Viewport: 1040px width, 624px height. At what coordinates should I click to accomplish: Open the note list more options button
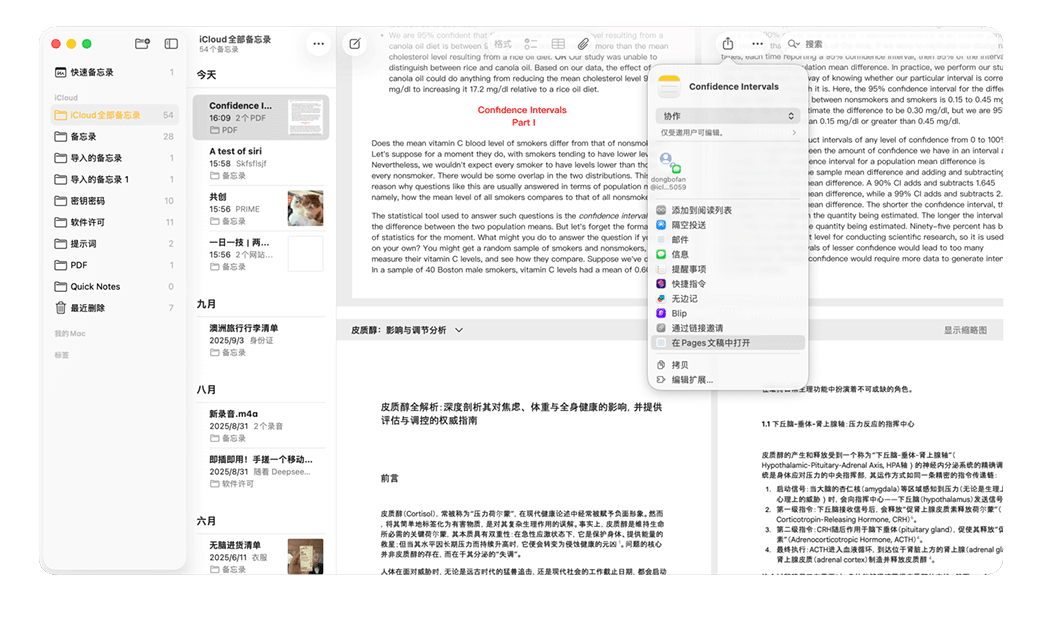point(318,44)
